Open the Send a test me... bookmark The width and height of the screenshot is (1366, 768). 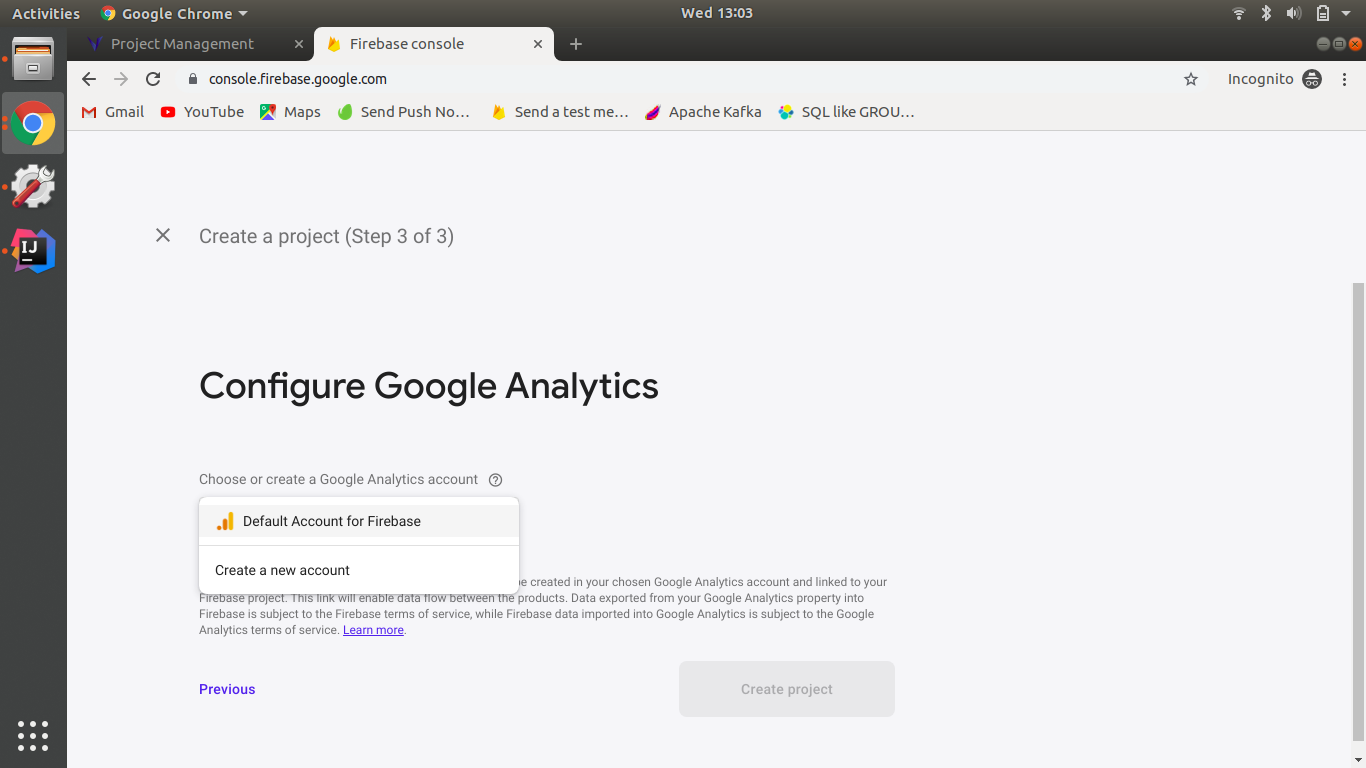(560, 112)
